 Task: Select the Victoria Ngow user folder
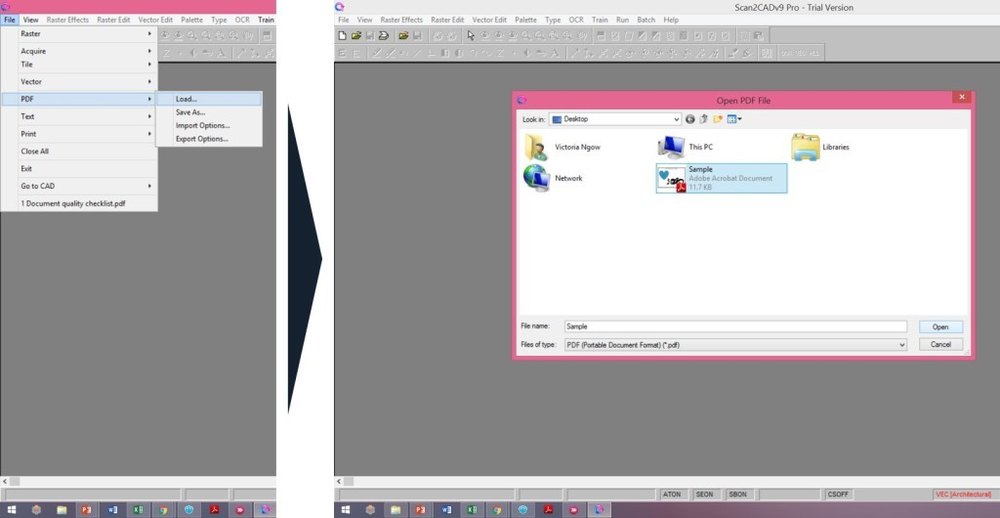pyautogui.click(x=562, y=147)
